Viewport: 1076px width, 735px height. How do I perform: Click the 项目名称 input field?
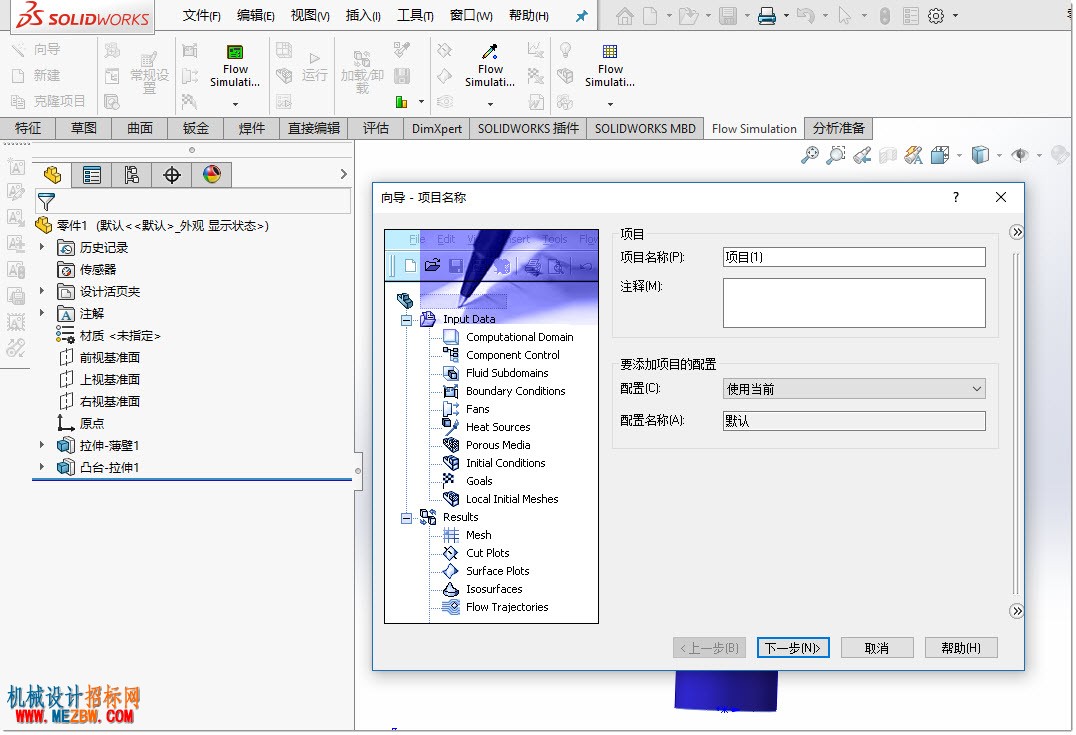coord(854,257)
